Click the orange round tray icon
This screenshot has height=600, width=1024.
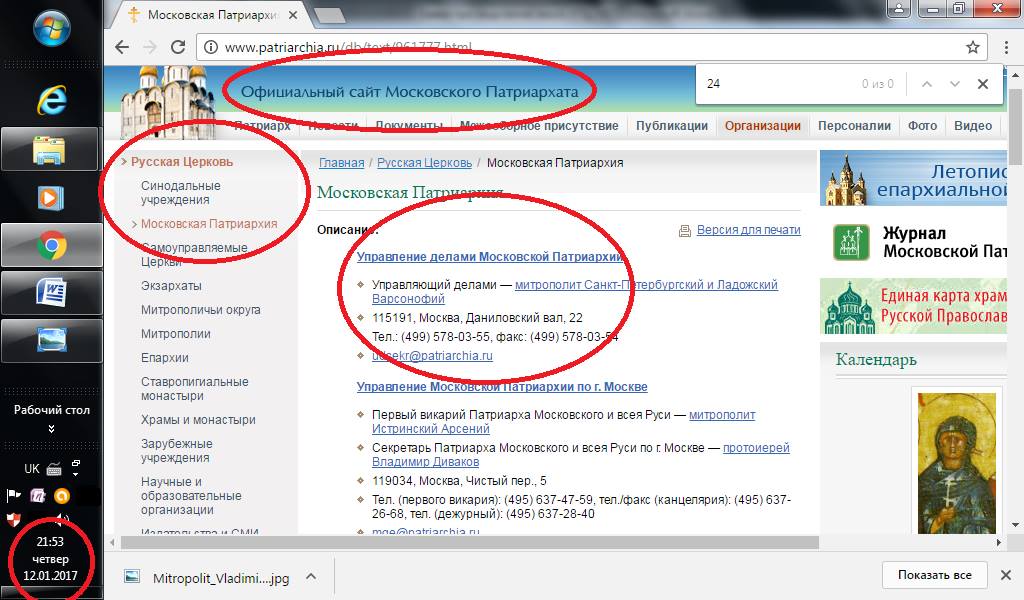(62, 496)
